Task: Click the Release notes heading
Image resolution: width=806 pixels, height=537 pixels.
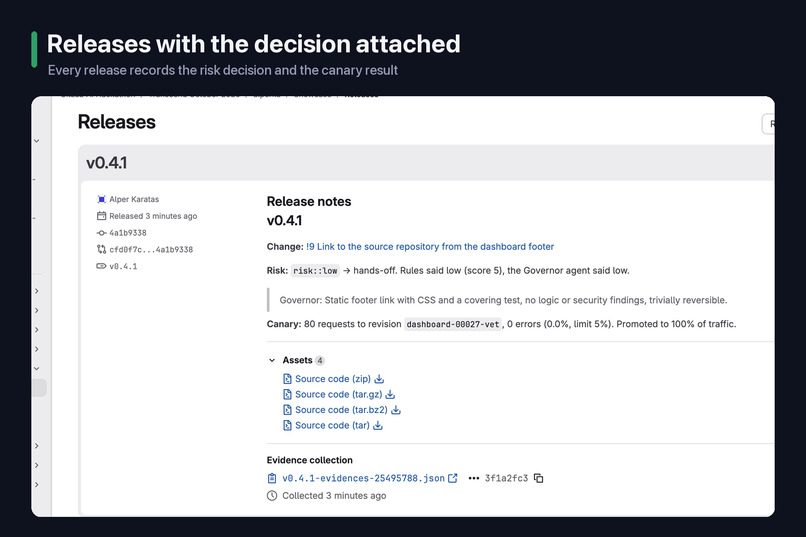Action: (x=309, y=201)
